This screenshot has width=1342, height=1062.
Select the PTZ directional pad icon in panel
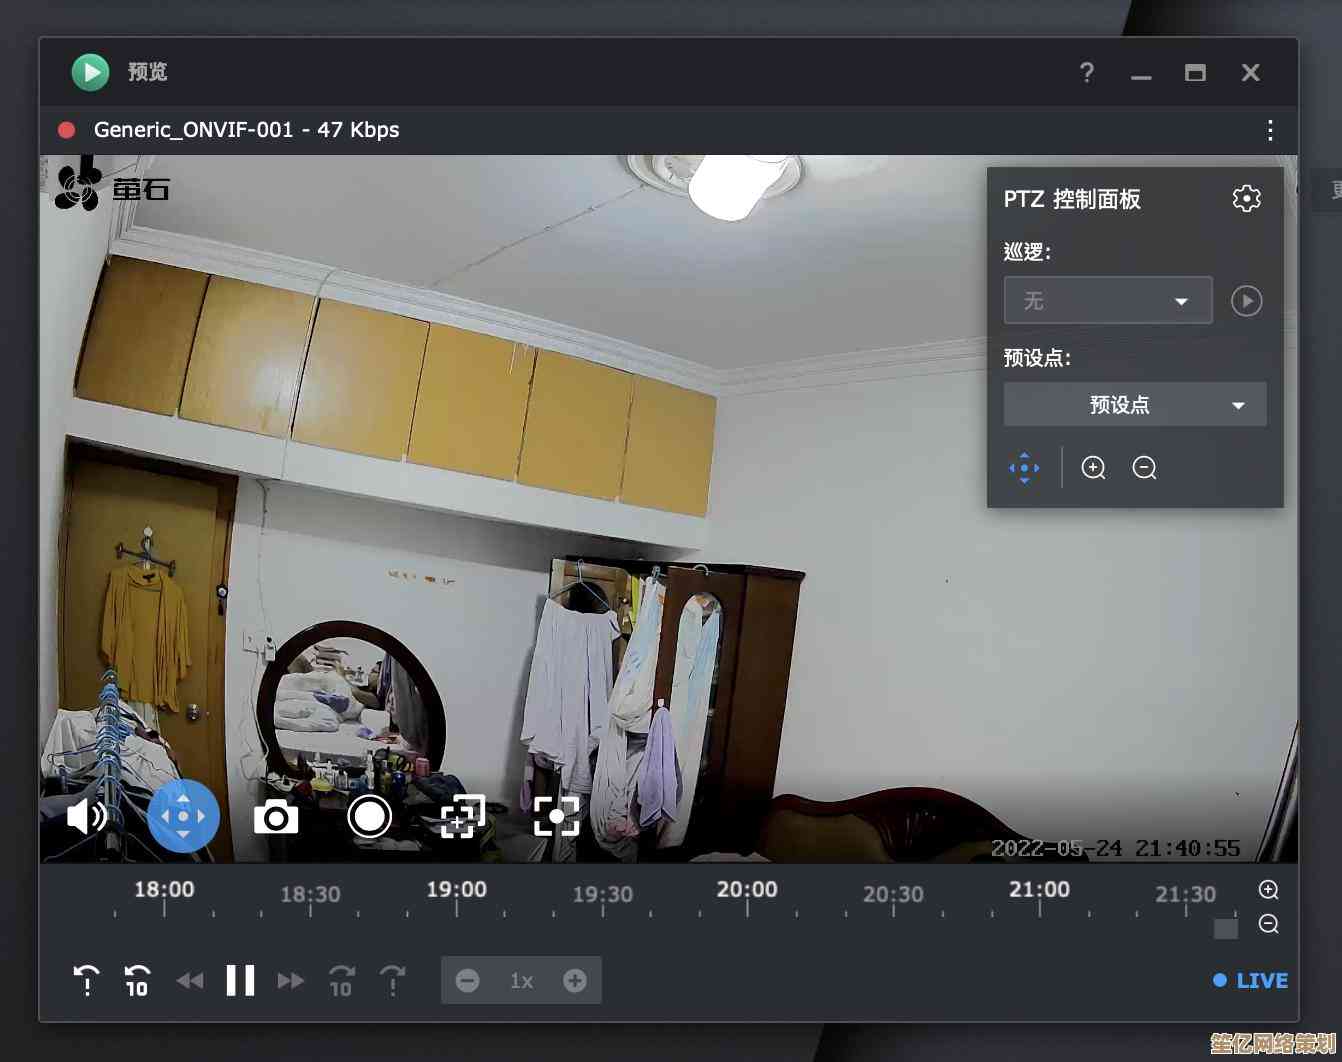point(1024,467)
